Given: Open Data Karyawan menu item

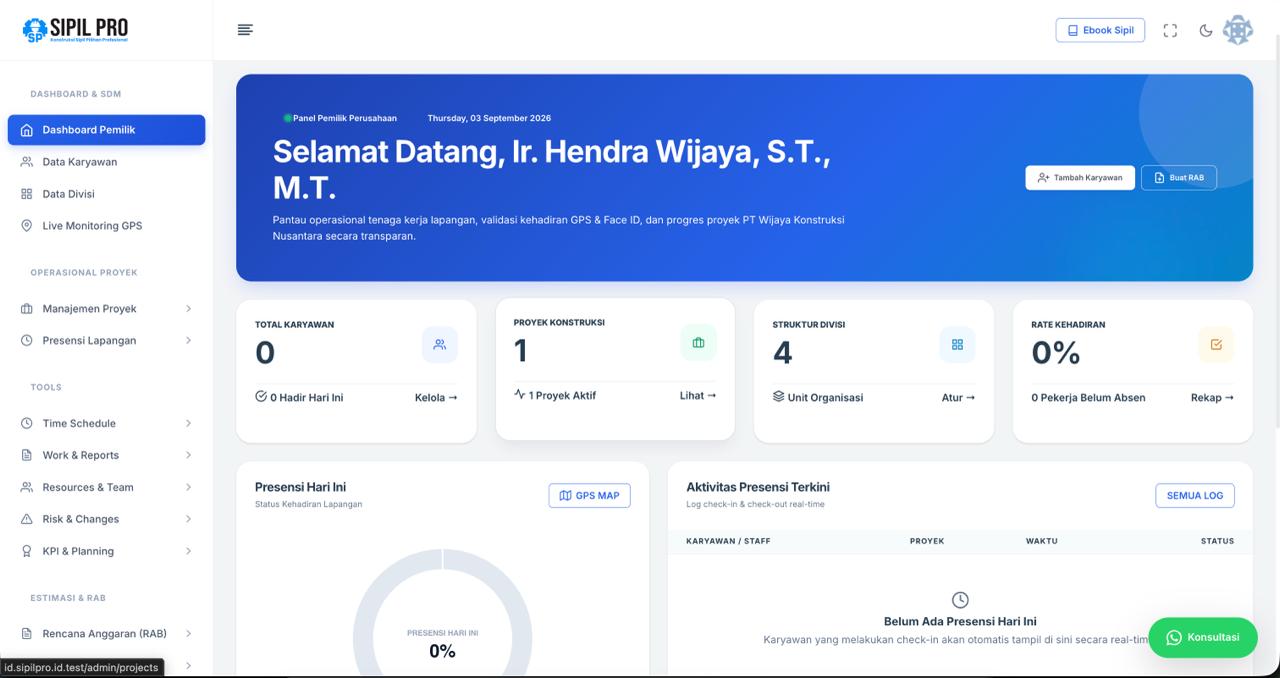Looking at the screenshot, I should pyautogui.click(x=106, y=162).
